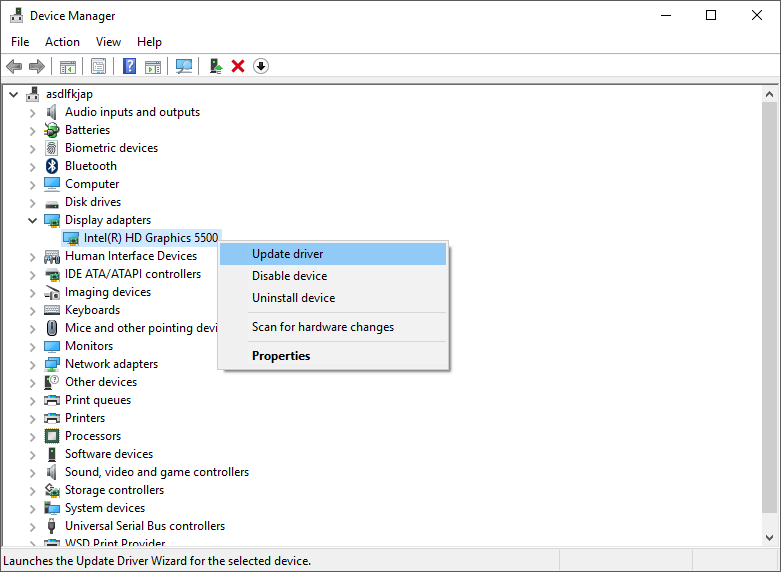Viewport: 781px width, 572px height.
Task: Click the Batteries category icon
Action: [x=52, y=130]
